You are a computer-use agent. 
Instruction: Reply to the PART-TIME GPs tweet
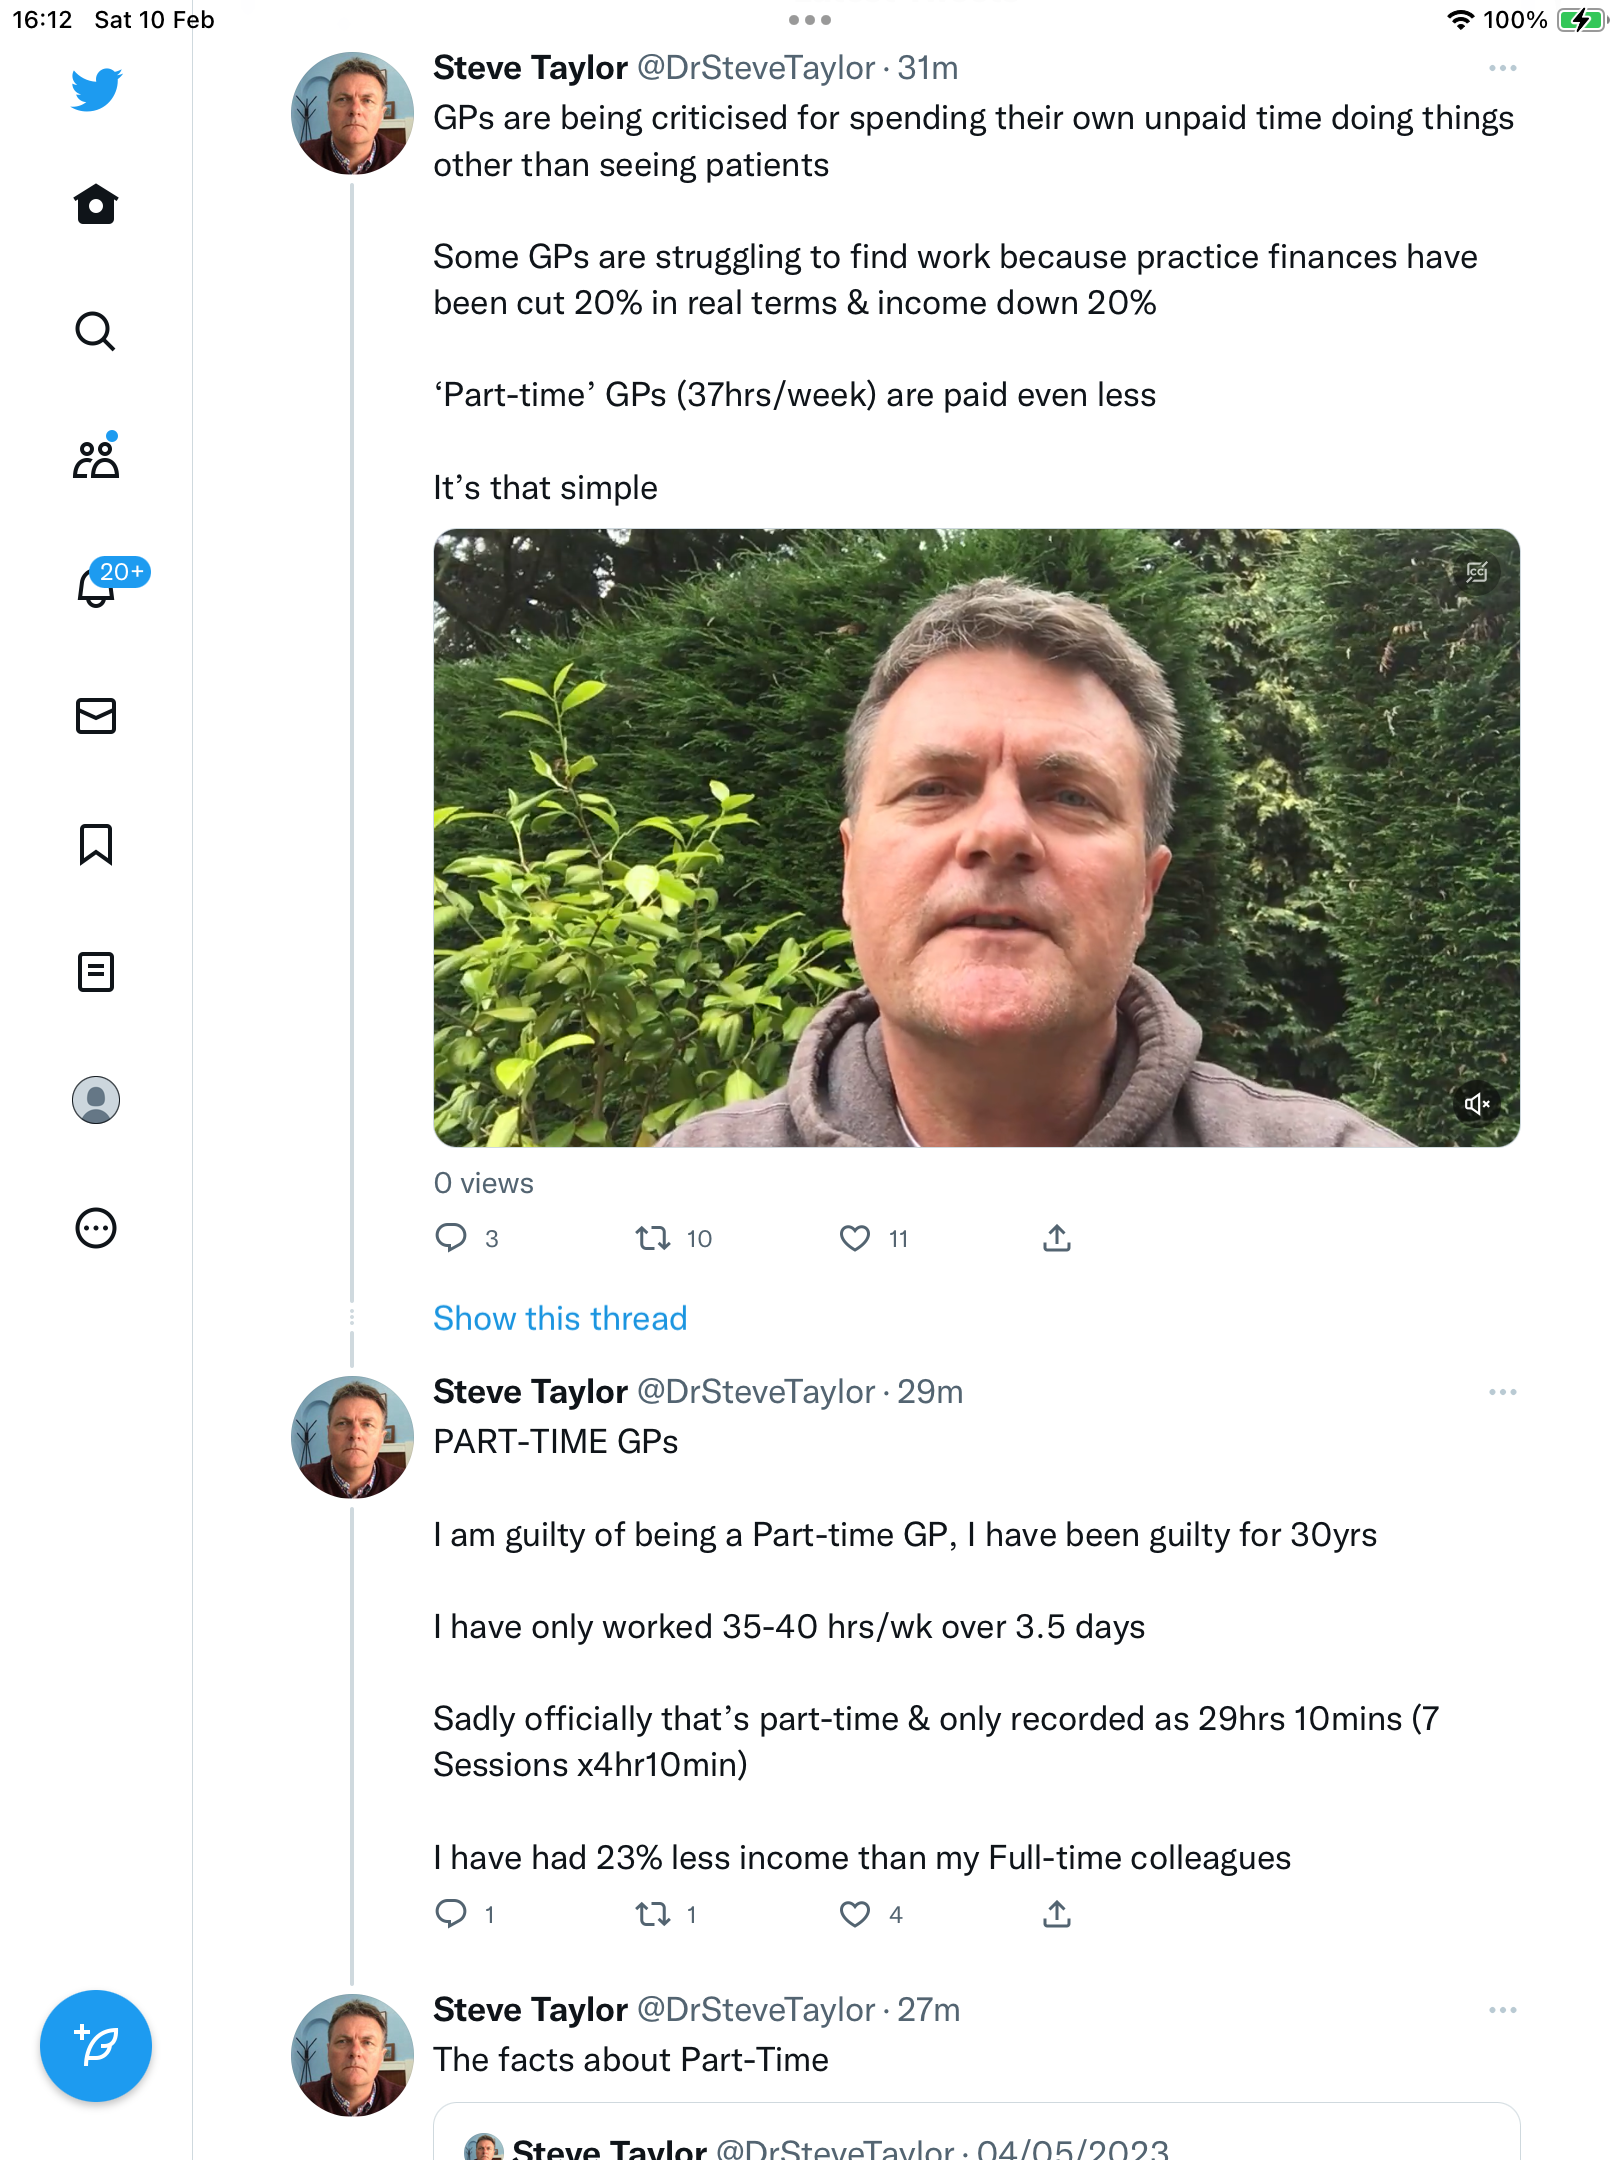(x=451, y=1914)
